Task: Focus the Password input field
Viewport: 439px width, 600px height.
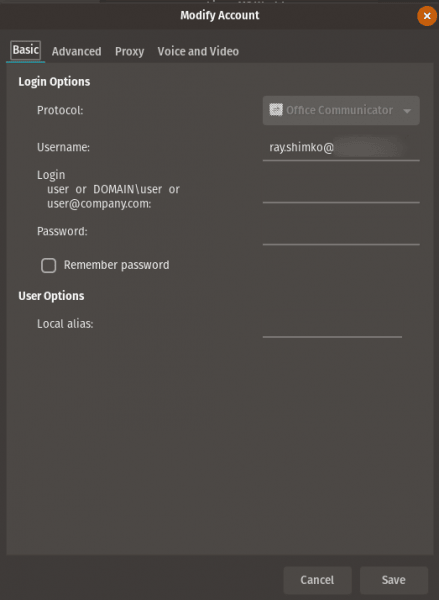Action: point(341,232)
